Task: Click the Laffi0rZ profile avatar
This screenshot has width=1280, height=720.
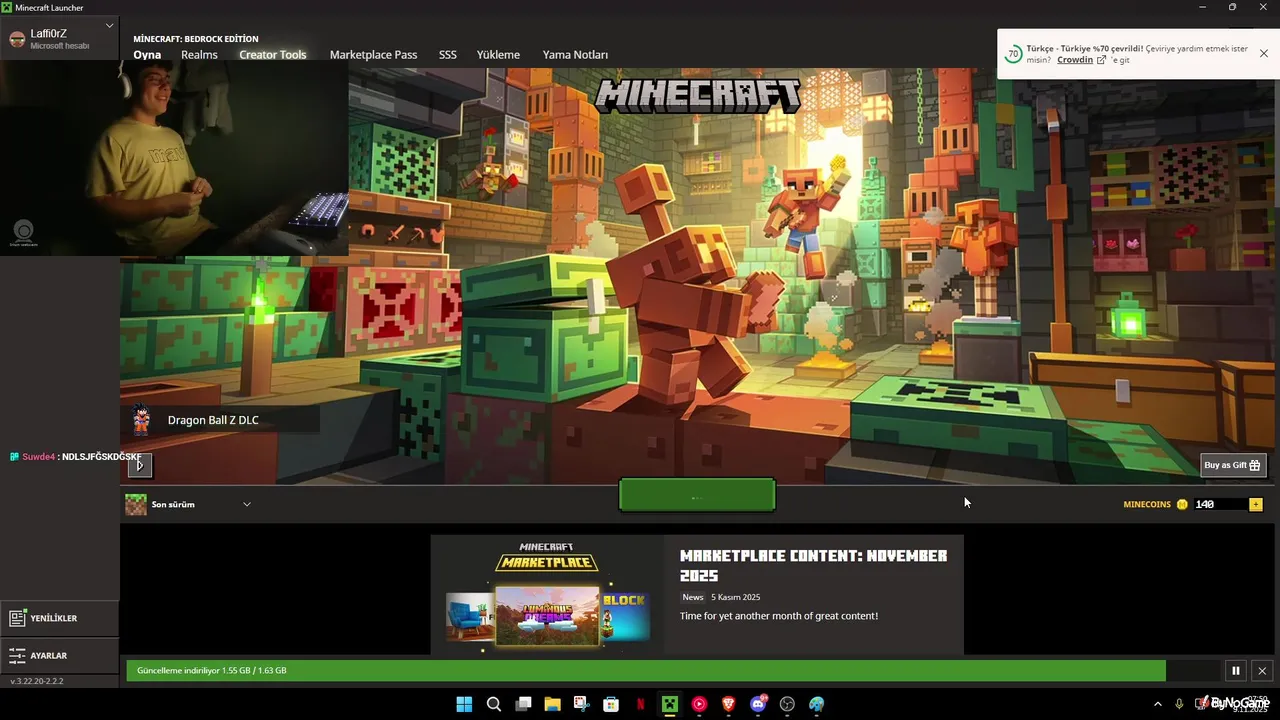Action: tap(17, 39)
